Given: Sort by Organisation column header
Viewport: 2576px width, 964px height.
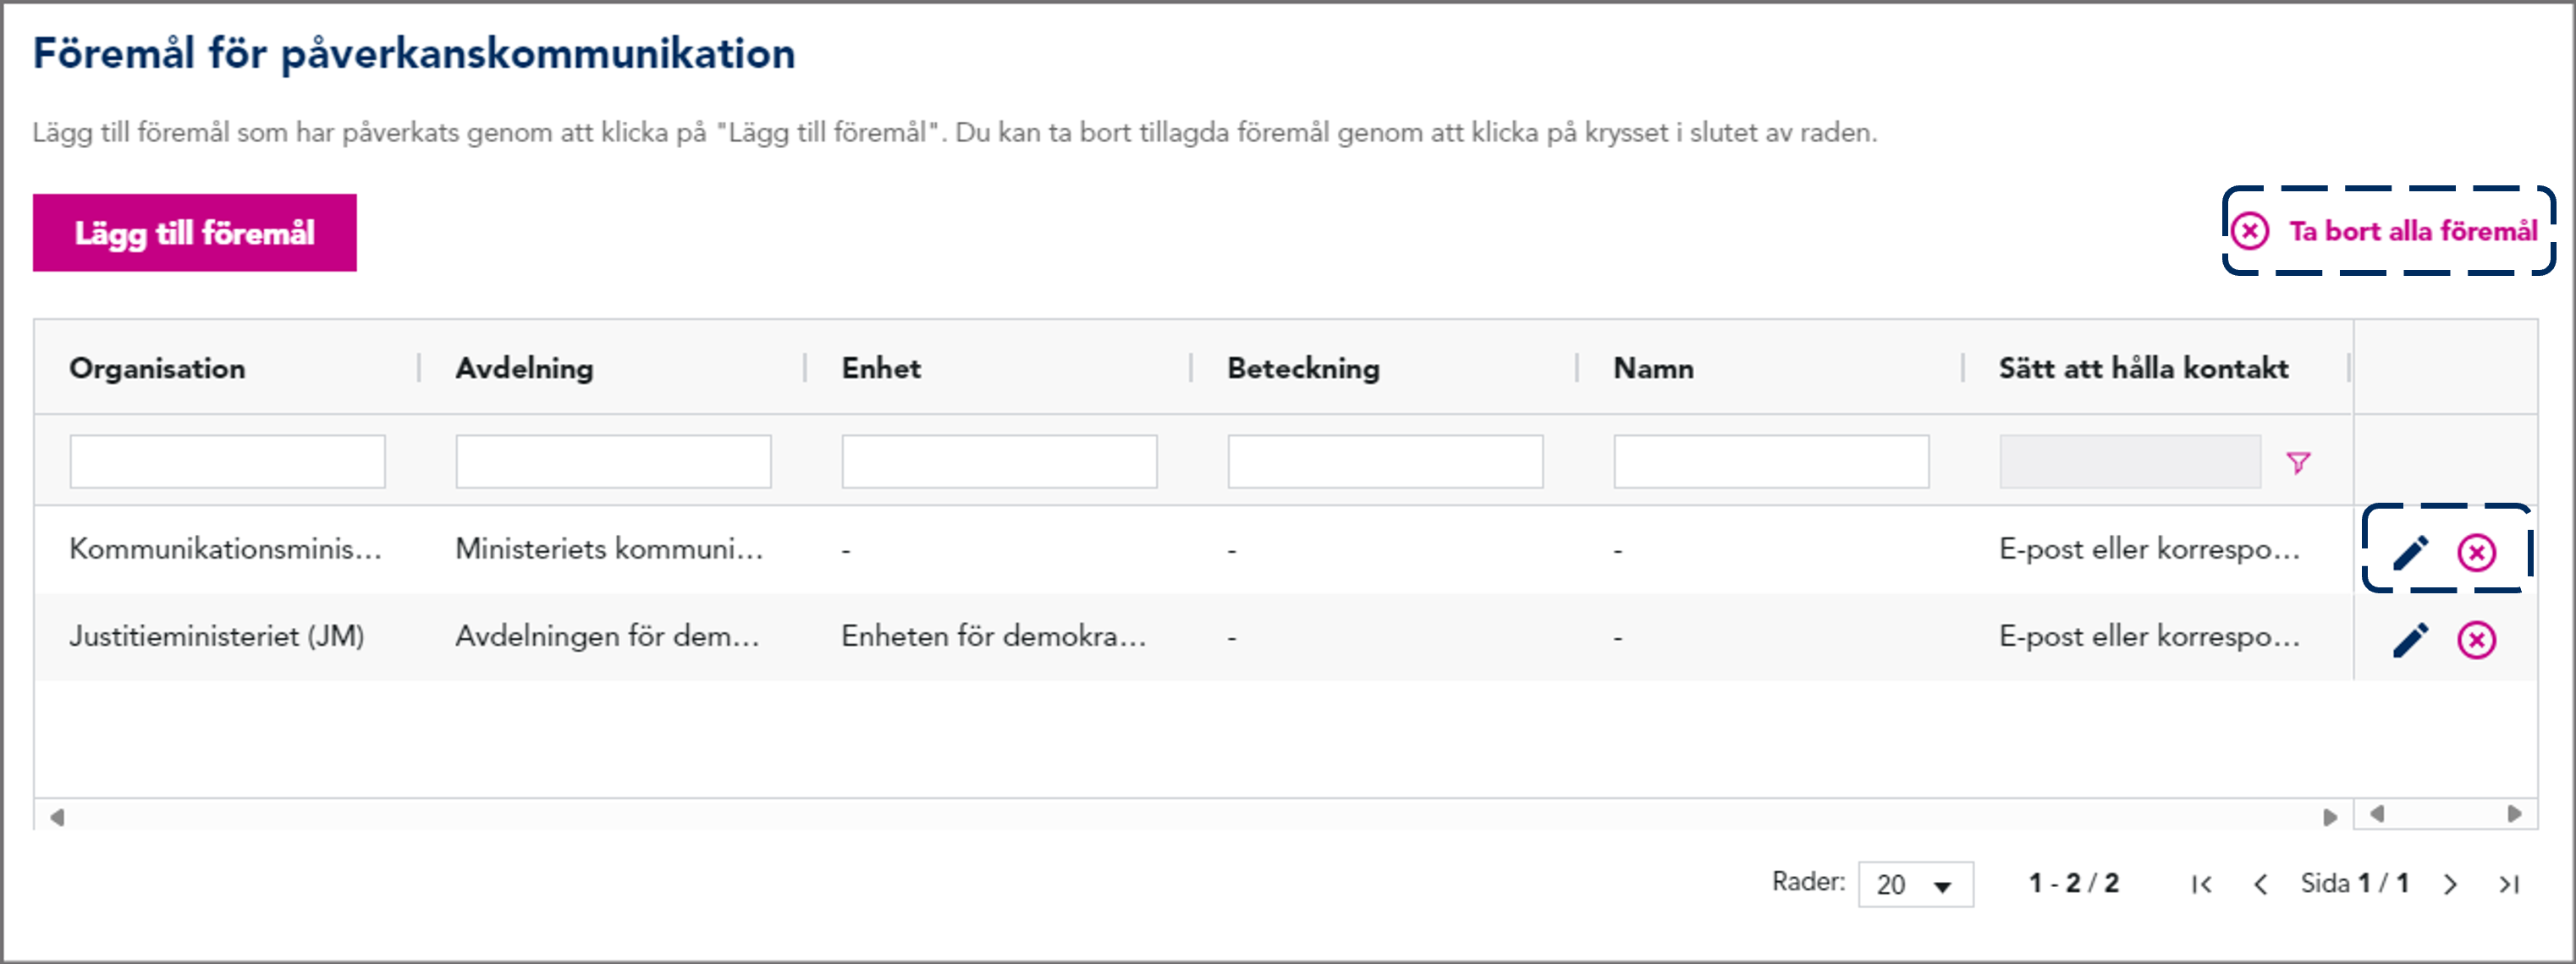Looking at the screenshot, I should (x=157, y=368).
